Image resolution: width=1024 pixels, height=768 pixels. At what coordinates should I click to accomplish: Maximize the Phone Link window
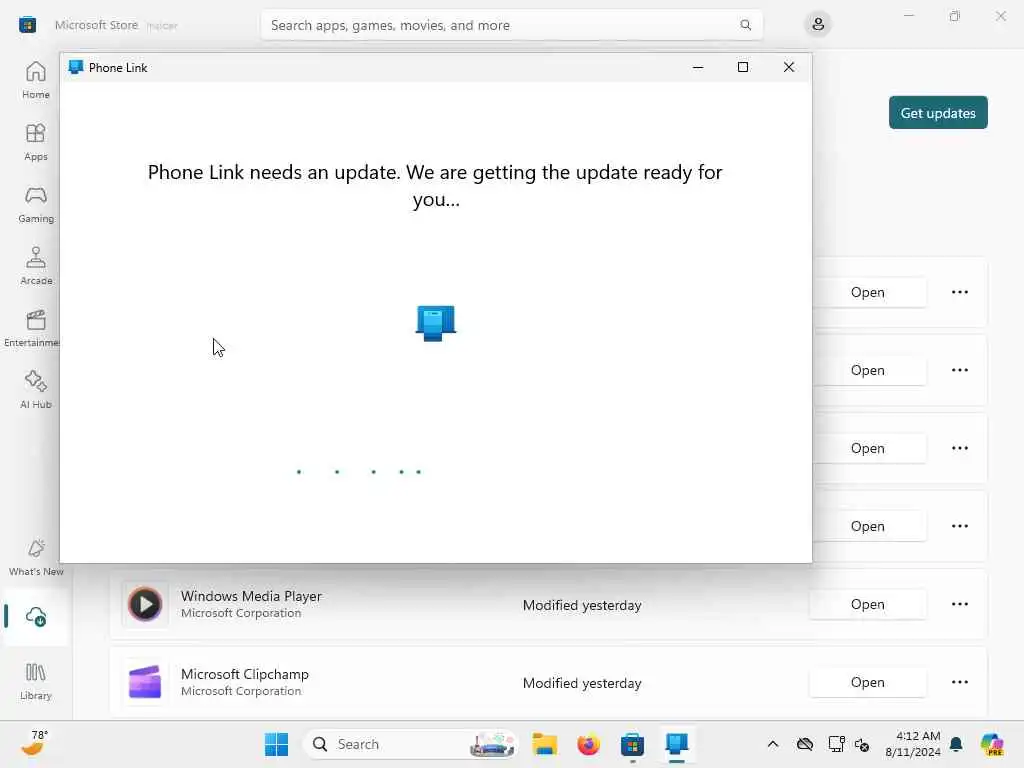tap(743, 67)
